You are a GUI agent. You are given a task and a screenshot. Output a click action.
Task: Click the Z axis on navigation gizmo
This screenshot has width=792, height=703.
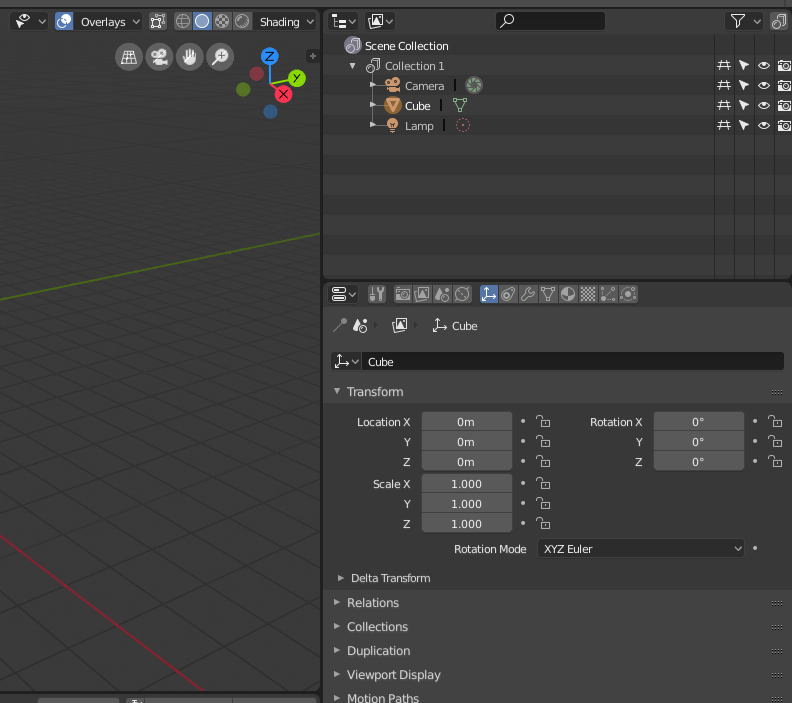[x=270, y=56]
